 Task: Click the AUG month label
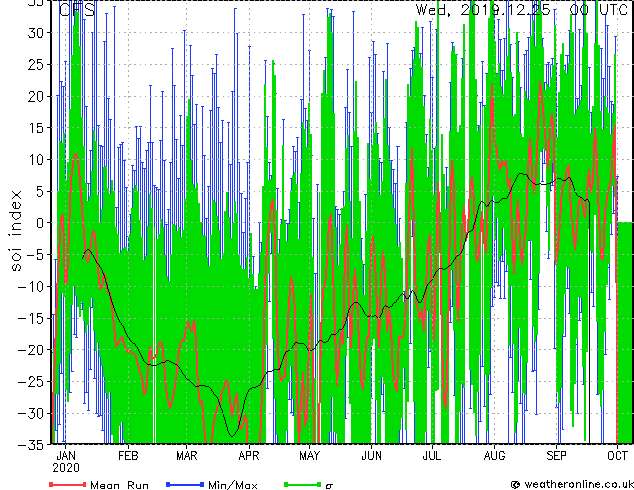pyautogui.click(x=494, y=456)
